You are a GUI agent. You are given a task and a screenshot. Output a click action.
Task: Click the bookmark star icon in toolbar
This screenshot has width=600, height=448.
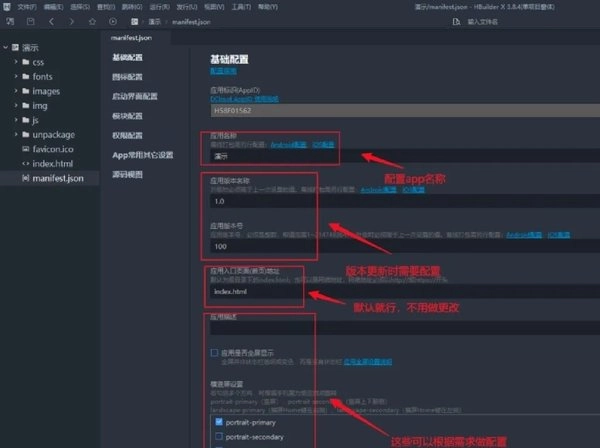[x=92, y=21]
